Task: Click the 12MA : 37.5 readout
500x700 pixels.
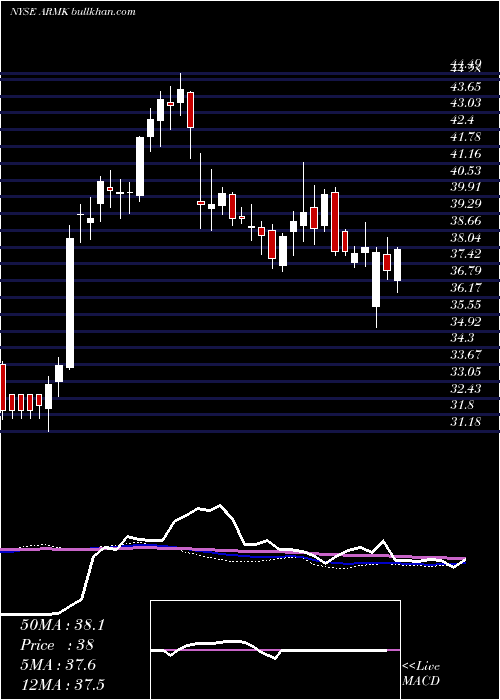Action: pyautogui.click(x=62, y=685)
